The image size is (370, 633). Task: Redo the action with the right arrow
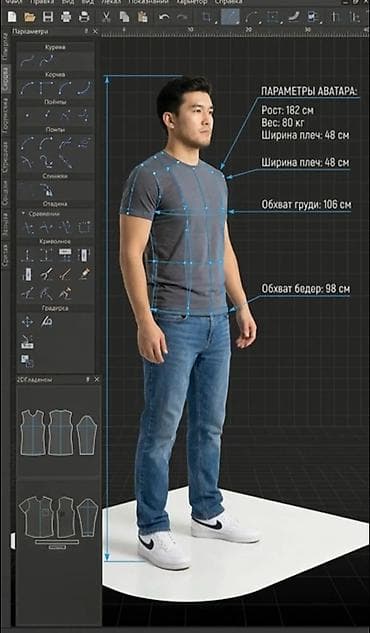tap(182, 17)
